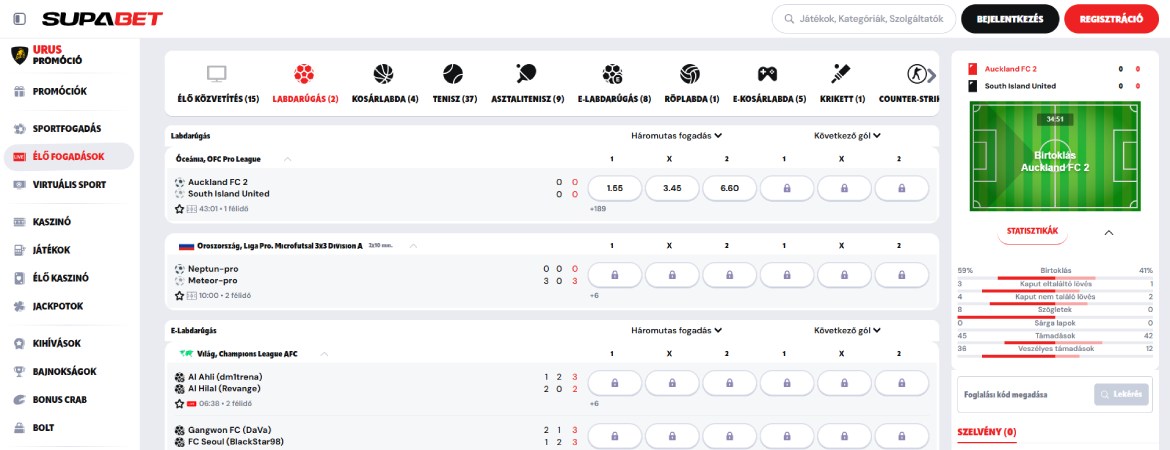Open the Gangwon FC (DaVa) match row
Screen dimensions: 1170x450
(552, 435)
